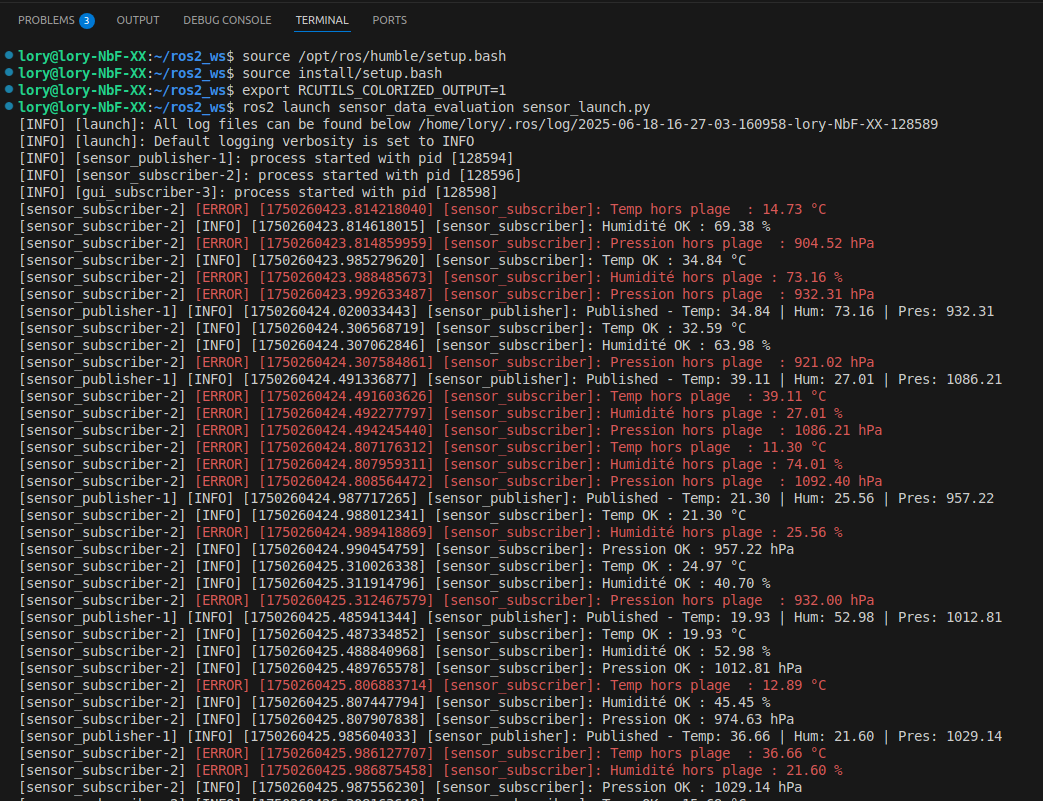Switch to the PROBLEMS tab

coord(46,20)
